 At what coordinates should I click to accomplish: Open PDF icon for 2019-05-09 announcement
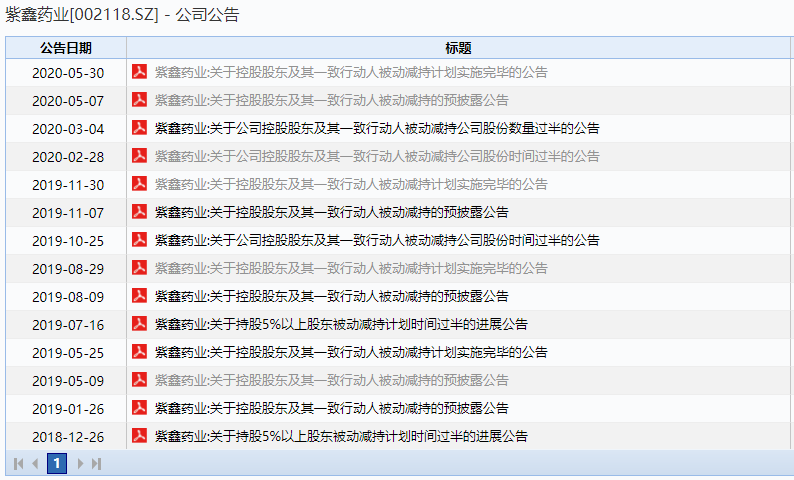[x=139, y=379]
